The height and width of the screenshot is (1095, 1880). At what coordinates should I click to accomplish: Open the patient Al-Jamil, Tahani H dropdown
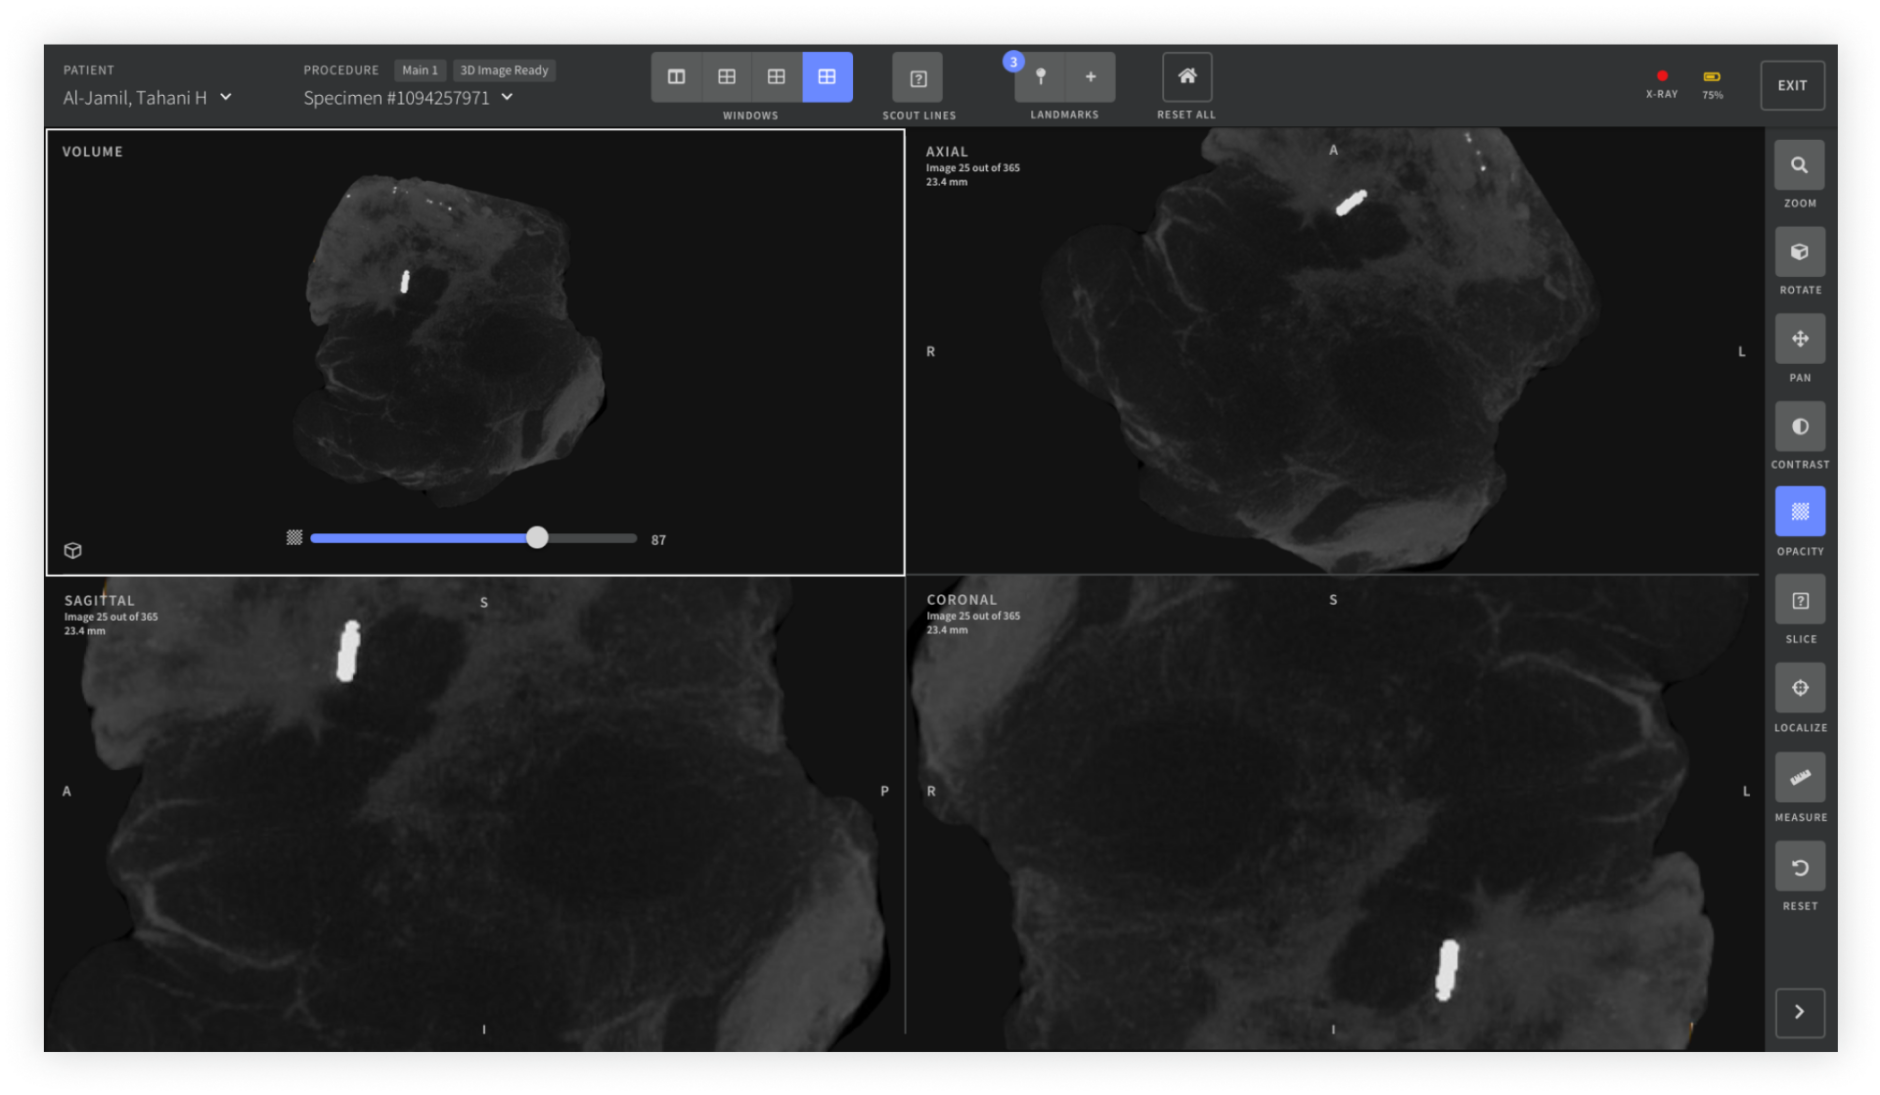coord(226,97)
